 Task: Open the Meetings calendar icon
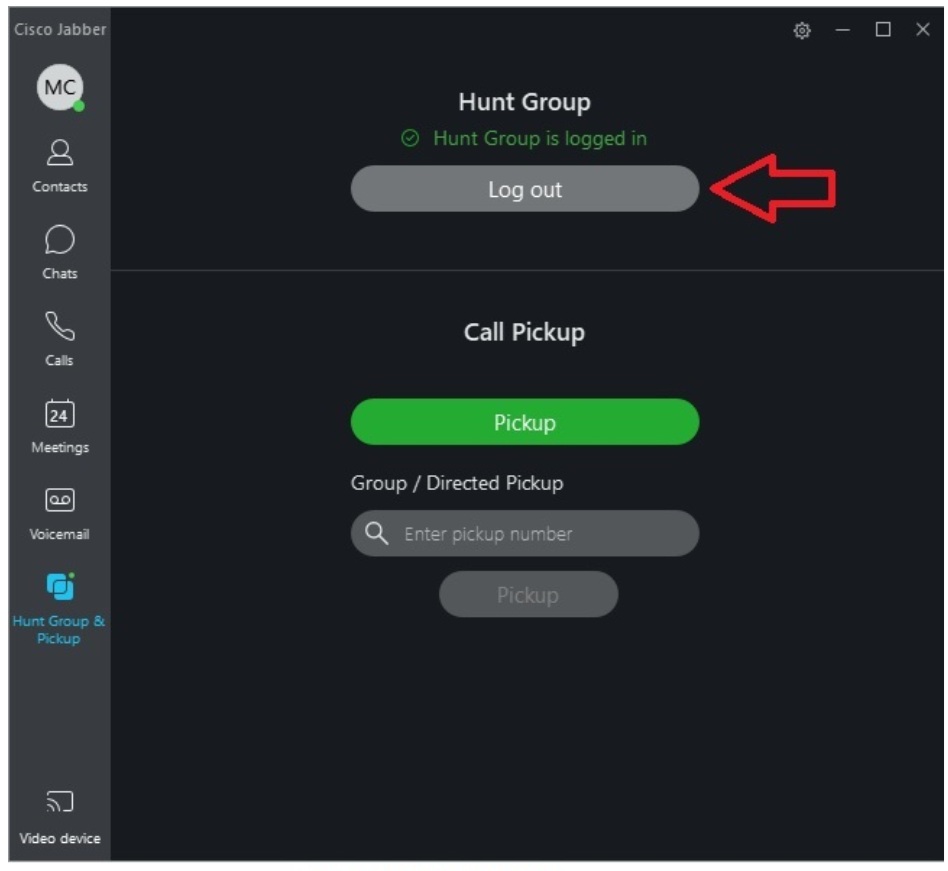click(x=60, y=414)
